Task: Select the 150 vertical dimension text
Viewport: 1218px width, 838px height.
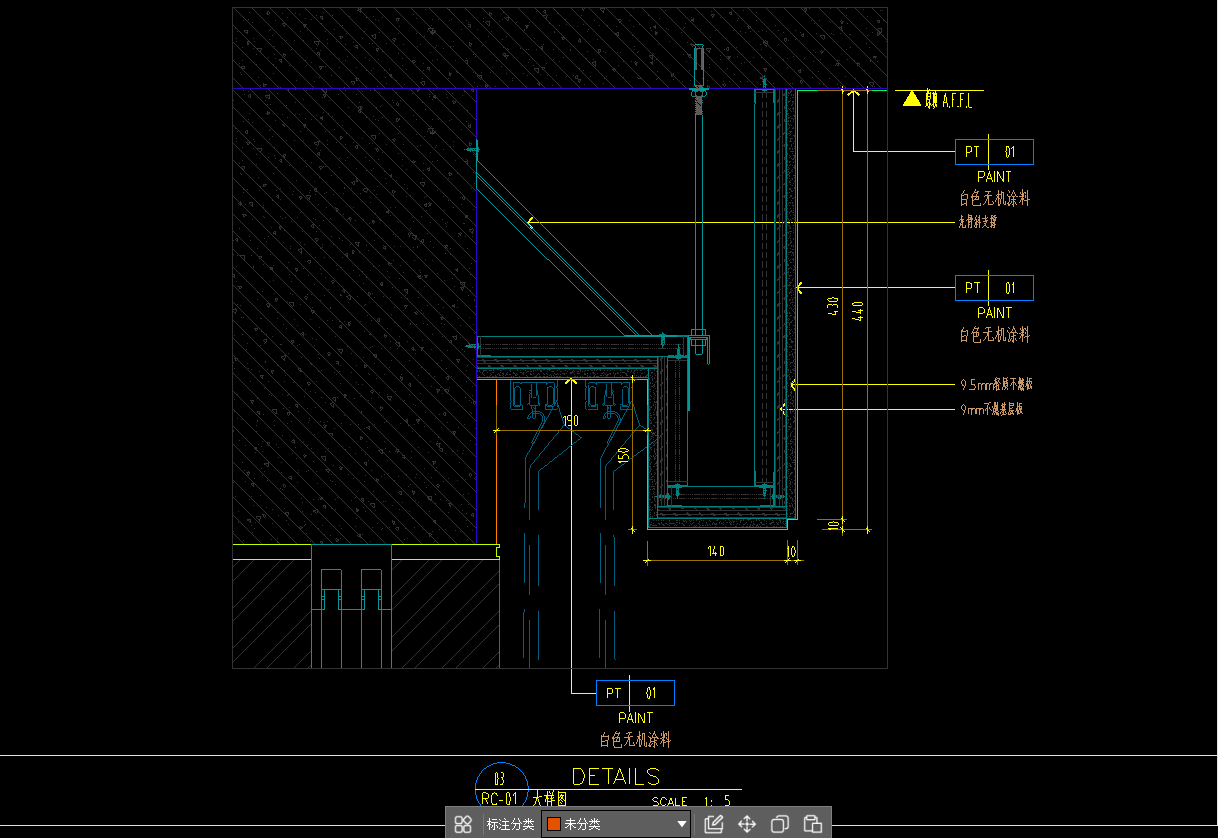Action: pyautogui.click(x=623, y=456)
